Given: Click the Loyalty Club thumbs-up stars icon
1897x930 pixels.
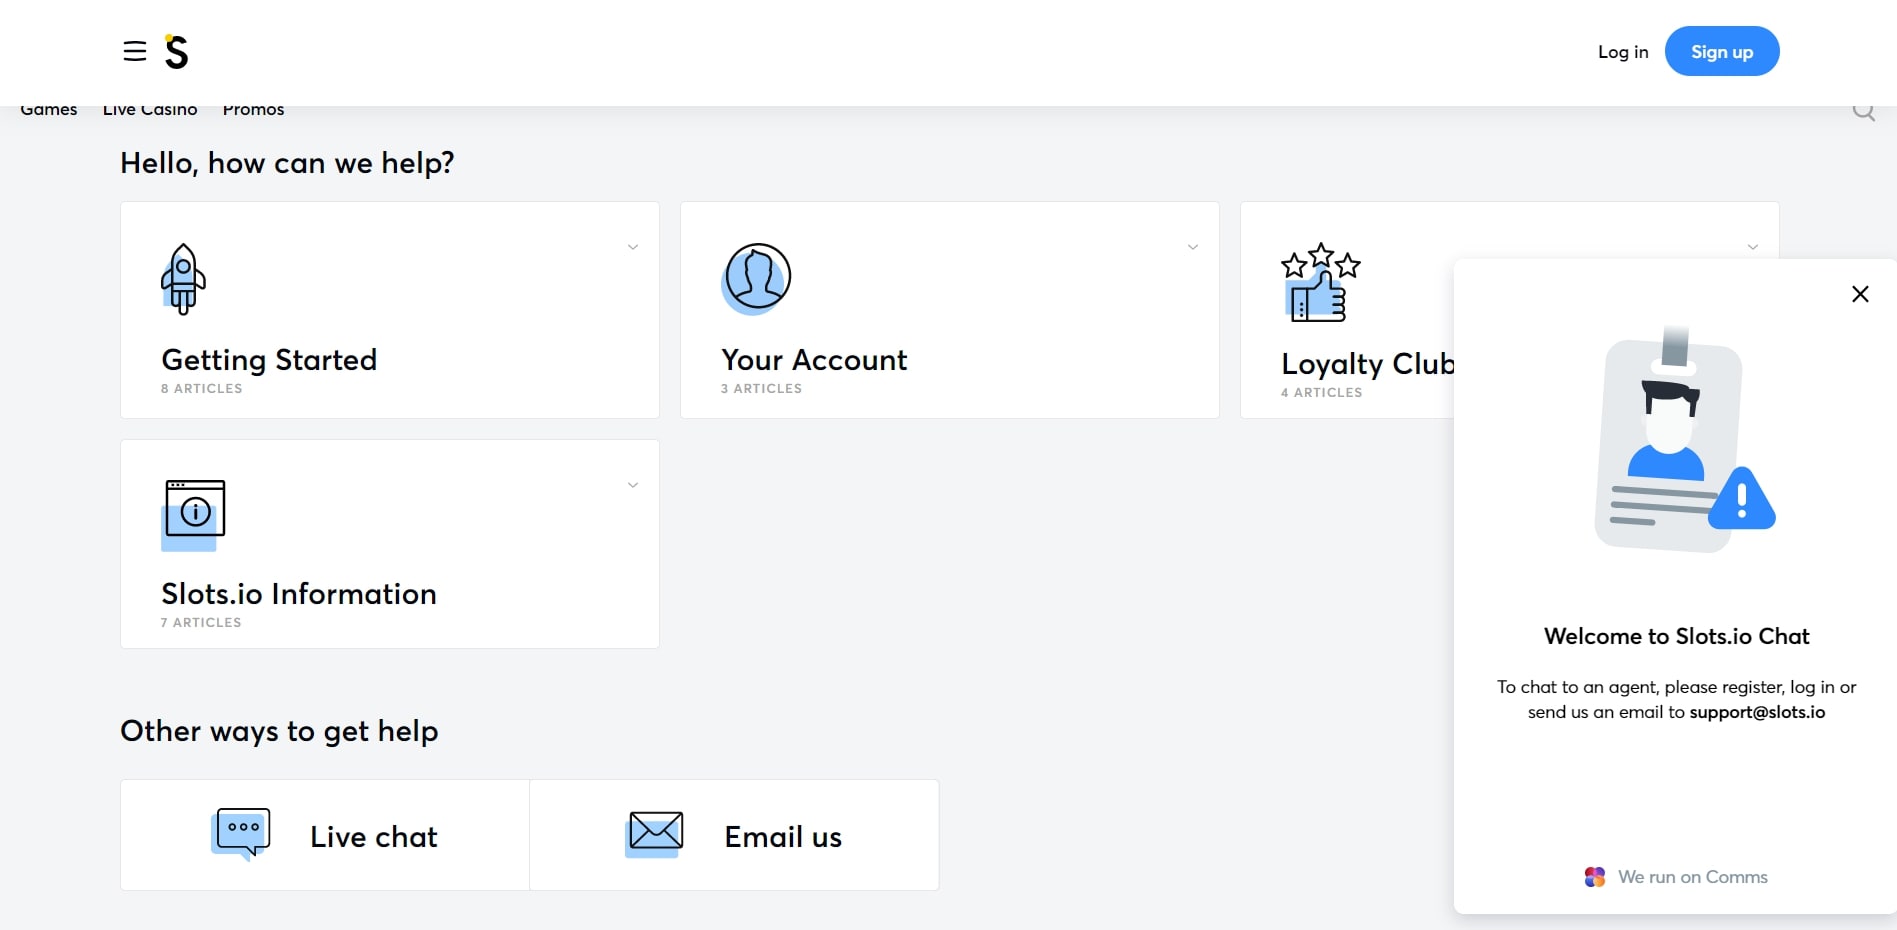Looking at the screenshot, I should pos(1320,282).
